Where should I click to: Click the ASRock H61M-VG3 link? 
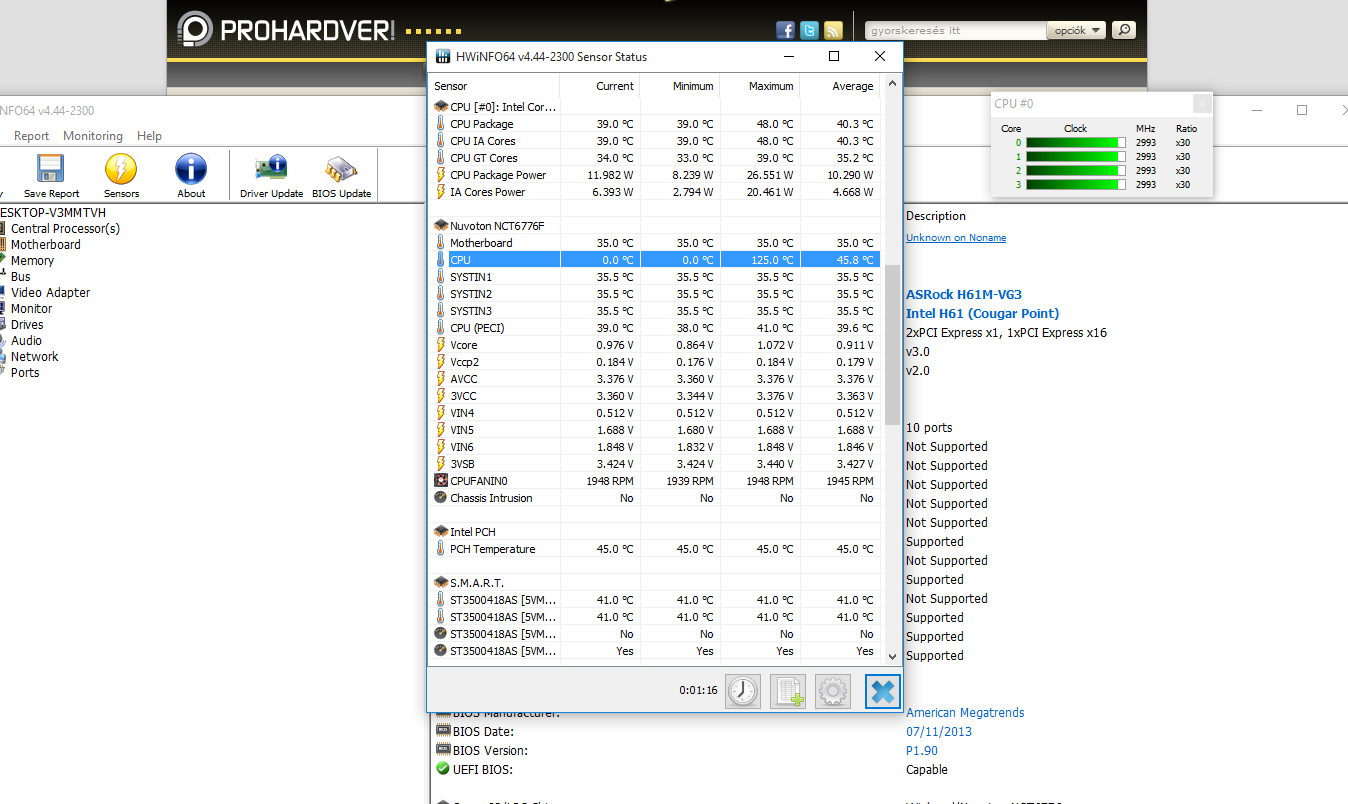click(964, 295)
